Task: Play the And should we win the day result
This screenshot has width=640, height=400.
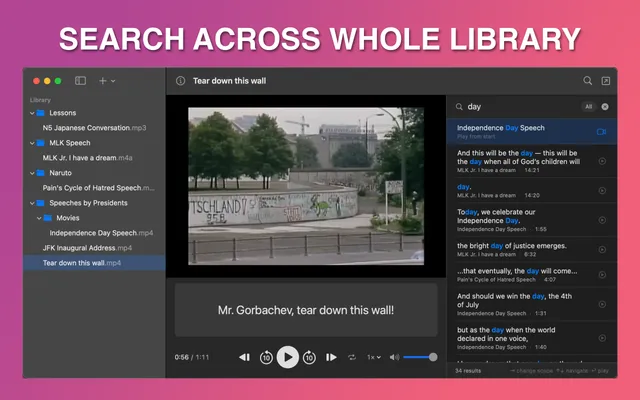Action: [602, 304]
